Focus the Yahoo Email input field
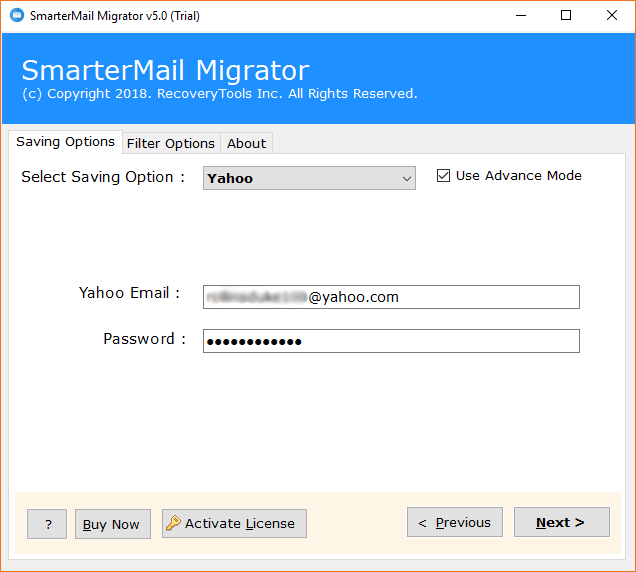 click(x=391, y=297)
